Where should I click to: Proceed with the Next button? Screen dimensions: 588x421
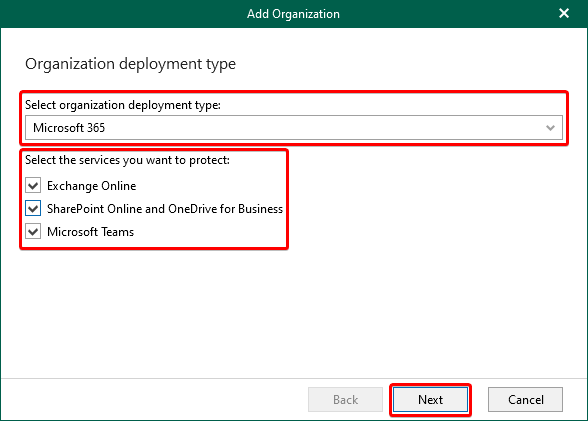[430, 400]
